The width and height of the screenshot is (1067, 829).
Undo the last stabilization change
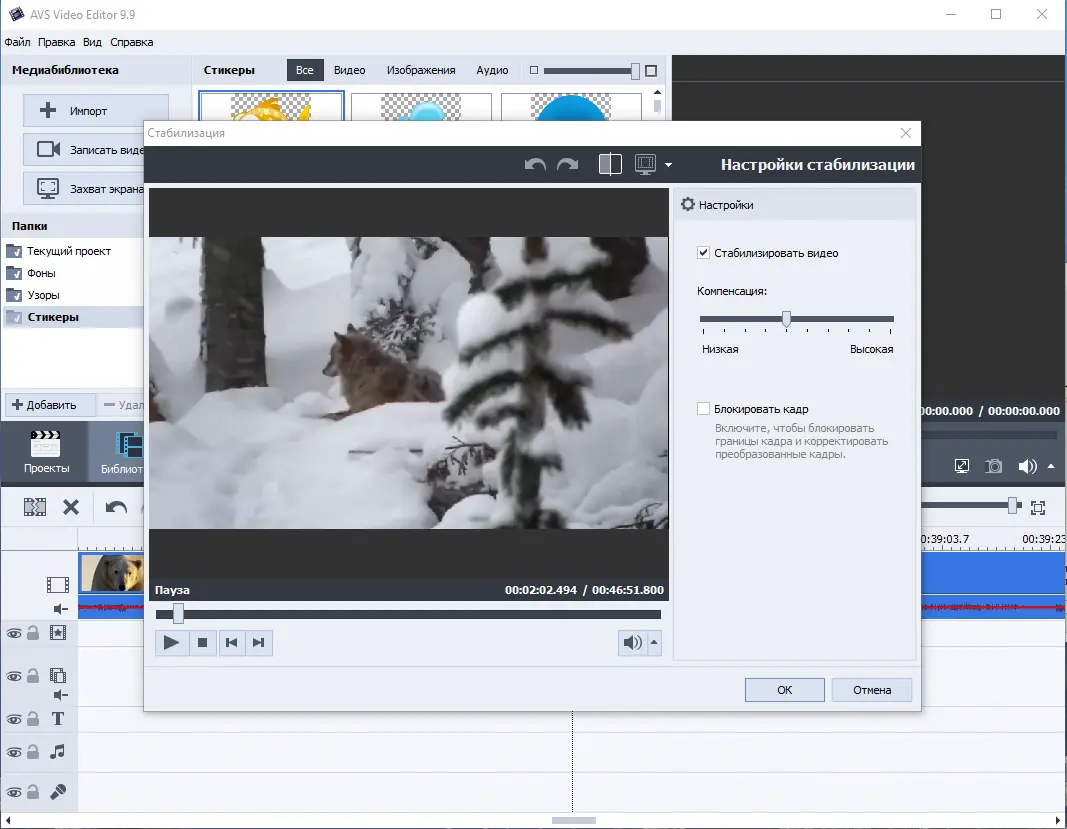(x=535, y=165)
